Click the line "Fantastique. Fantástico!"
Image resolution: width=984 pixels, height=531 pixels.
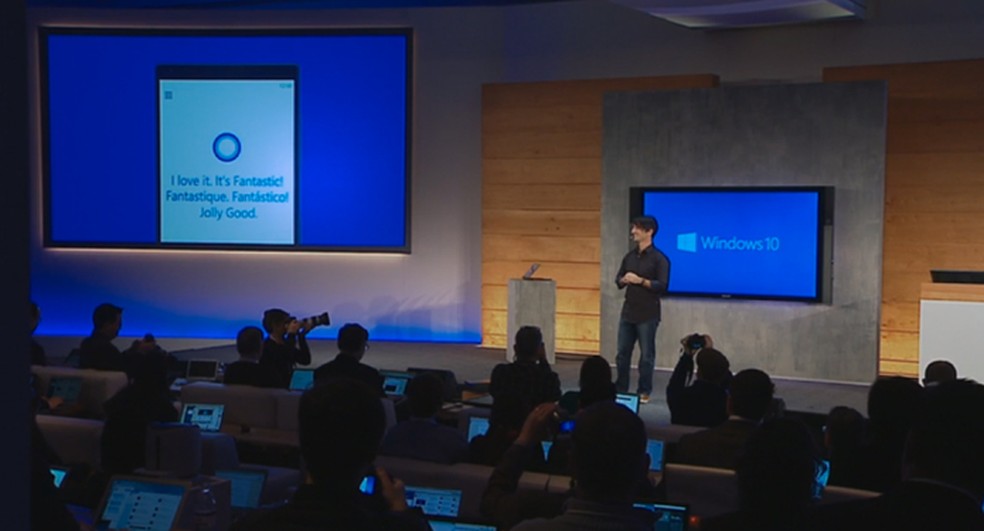(x=227, y=197)
